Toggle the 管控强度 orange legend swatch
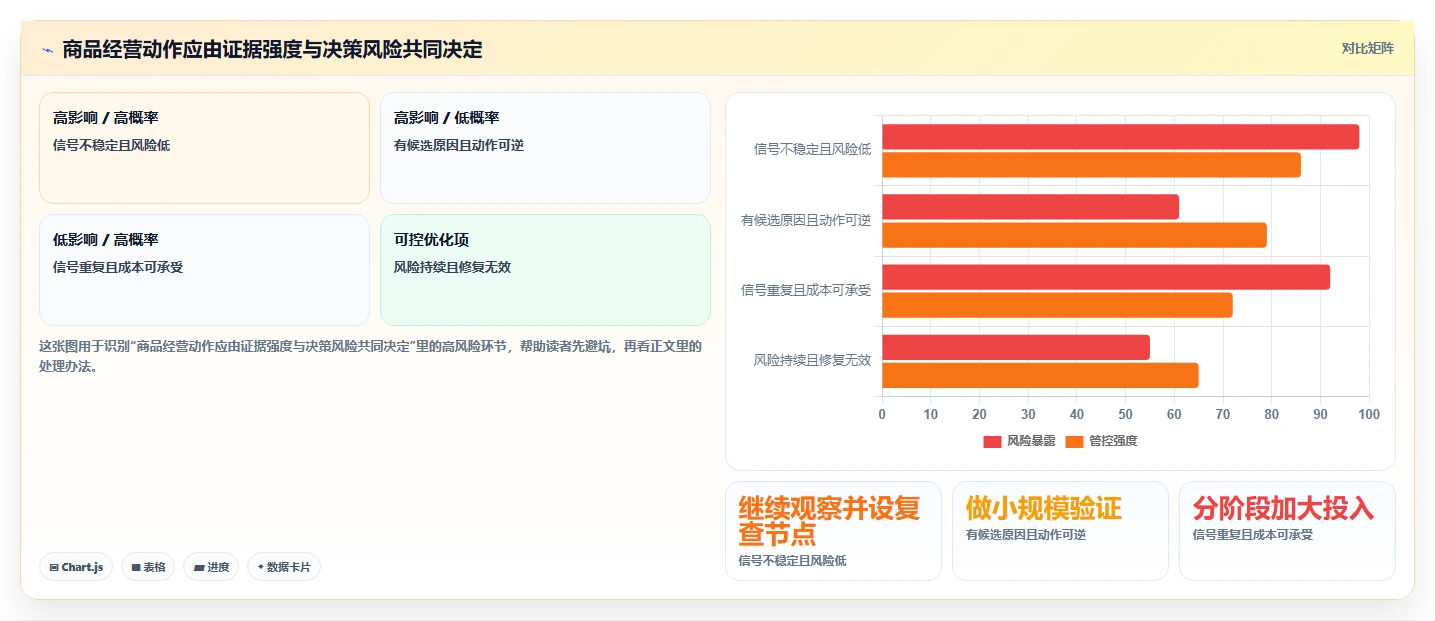This screenshot has width=1435, height=621. pyautogui.click(x=1074, y=441)
